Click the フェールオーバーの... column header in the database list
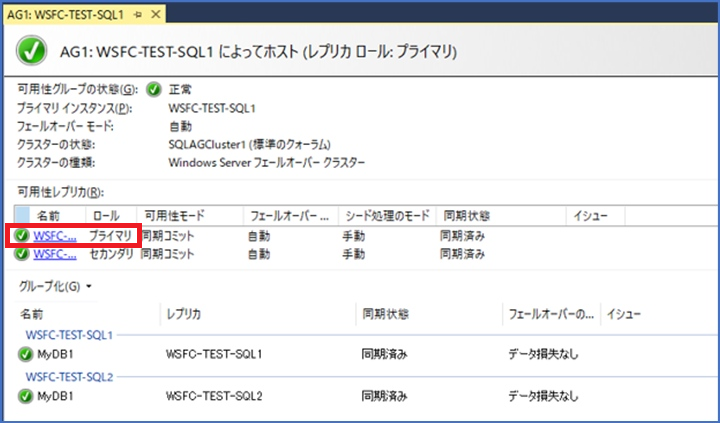 551,314
